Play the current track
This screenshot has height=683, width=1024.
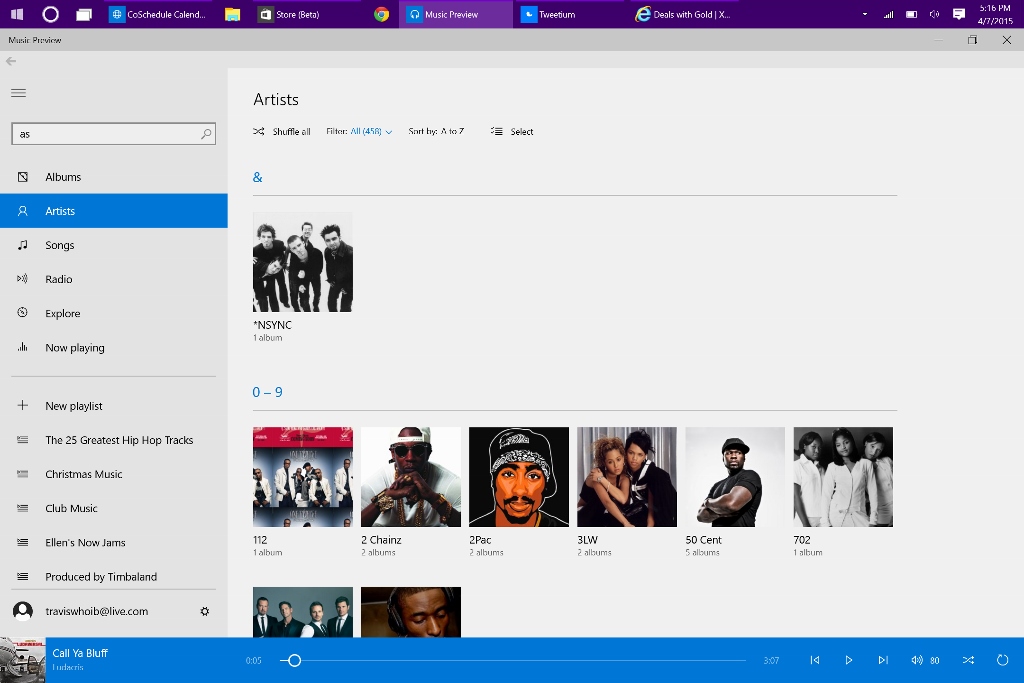point(848,660)
